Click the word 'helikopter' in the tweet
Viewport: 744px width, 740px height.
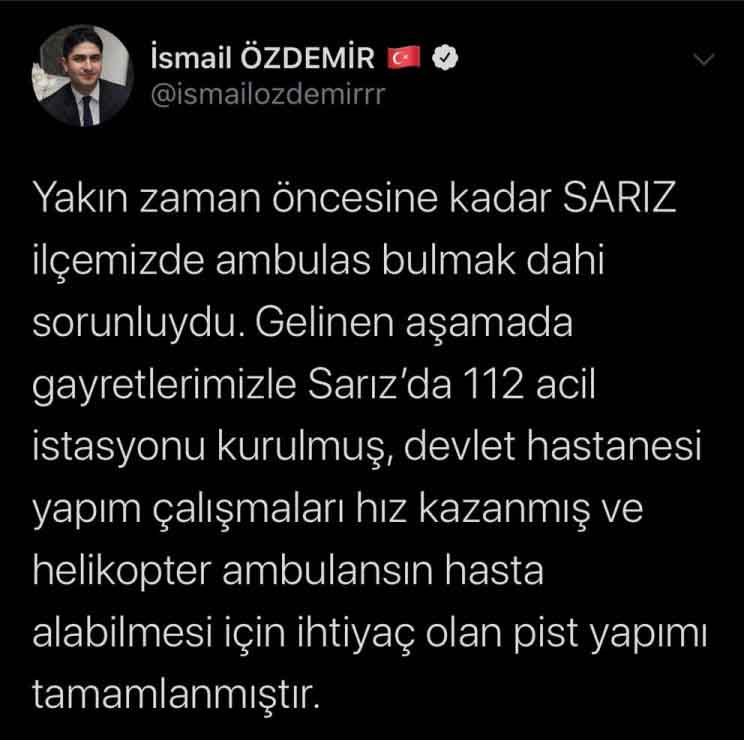tap(121, 571)
